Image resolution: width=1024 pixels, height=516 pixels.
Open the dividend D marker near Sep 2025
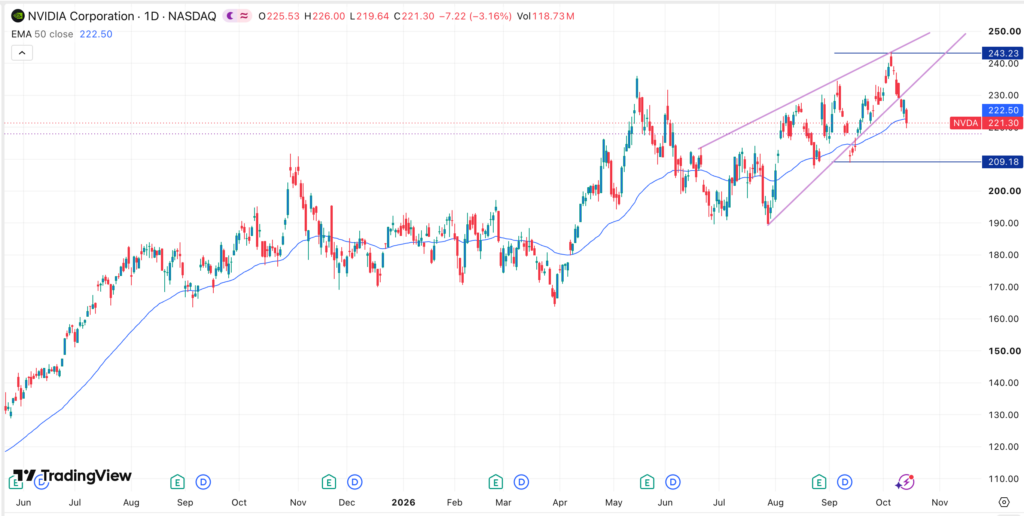tap(203, 482)
